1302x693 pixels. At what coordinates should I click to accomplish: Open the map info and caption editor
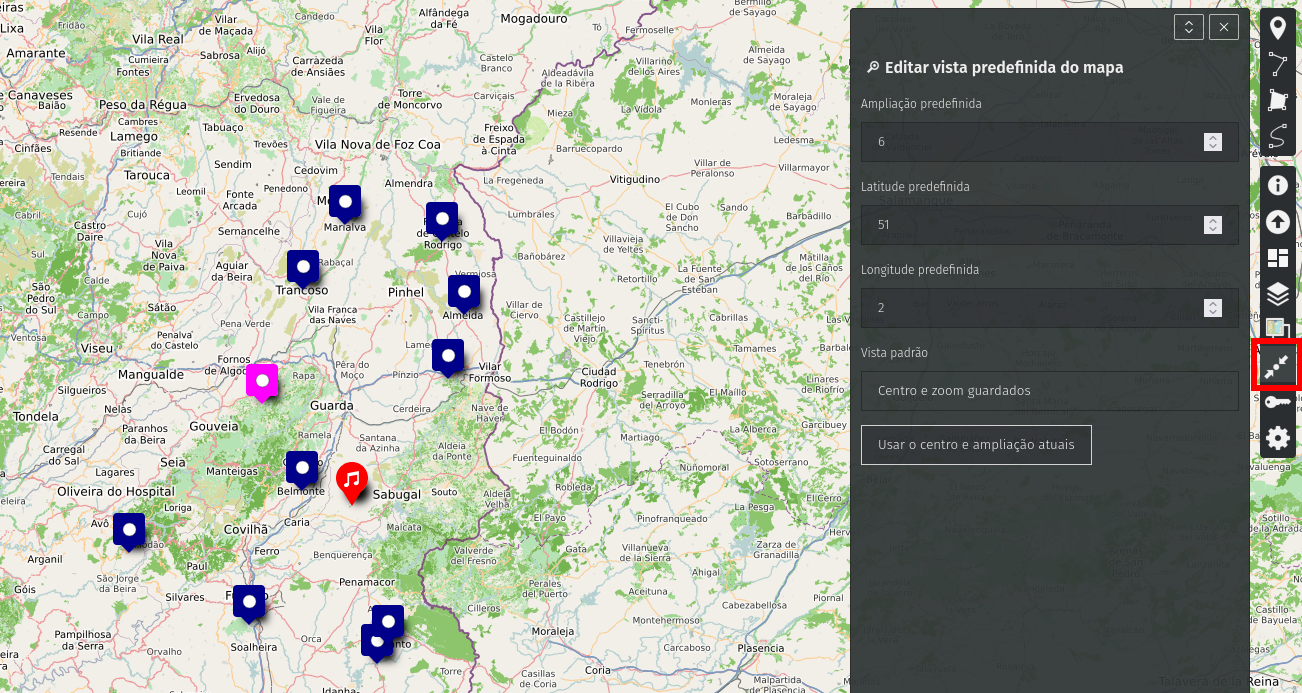(1278, 186)
